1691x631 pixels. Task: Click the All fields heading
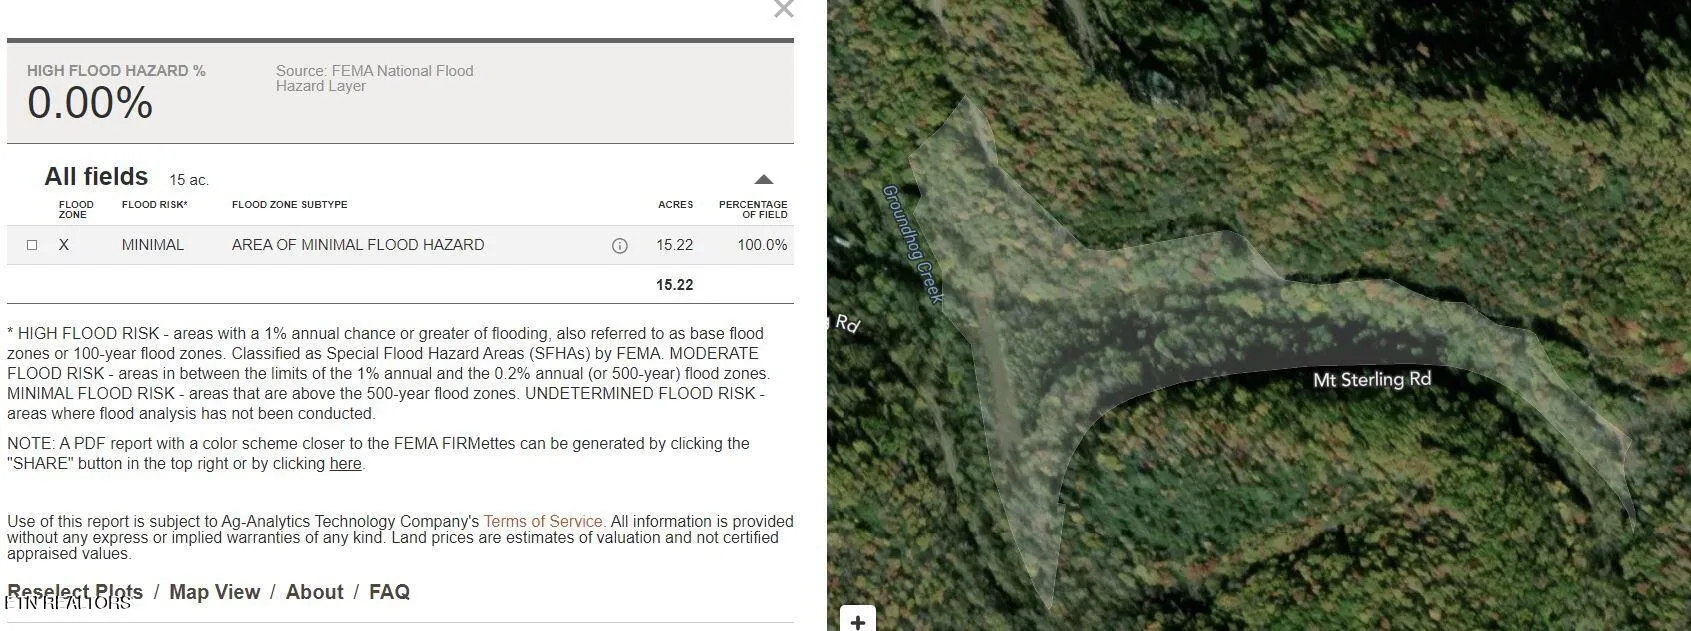96,177
